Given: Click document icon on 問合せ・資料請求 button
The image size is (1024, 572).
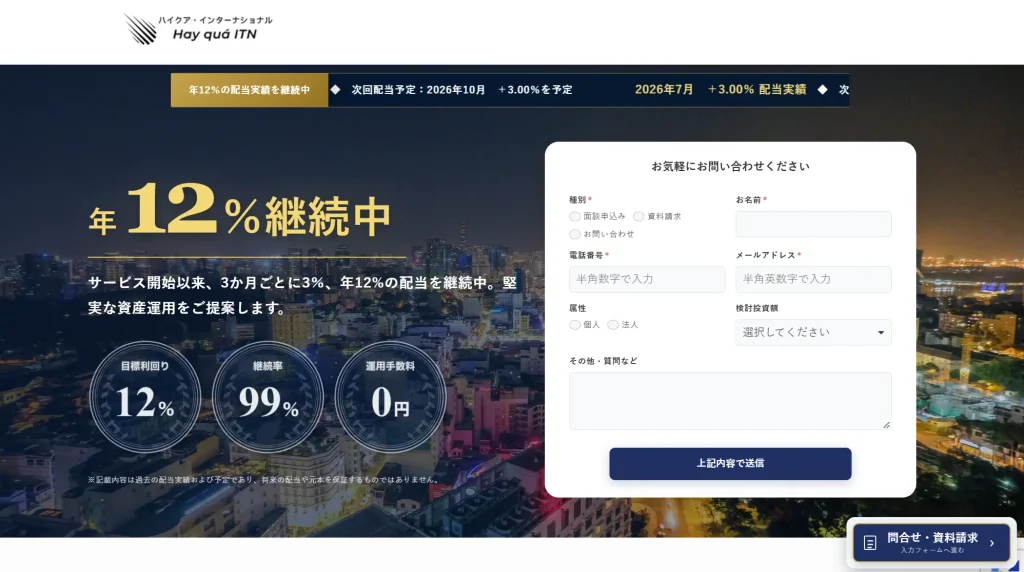Looking at the screenshot, I should (x=870, y=543).
